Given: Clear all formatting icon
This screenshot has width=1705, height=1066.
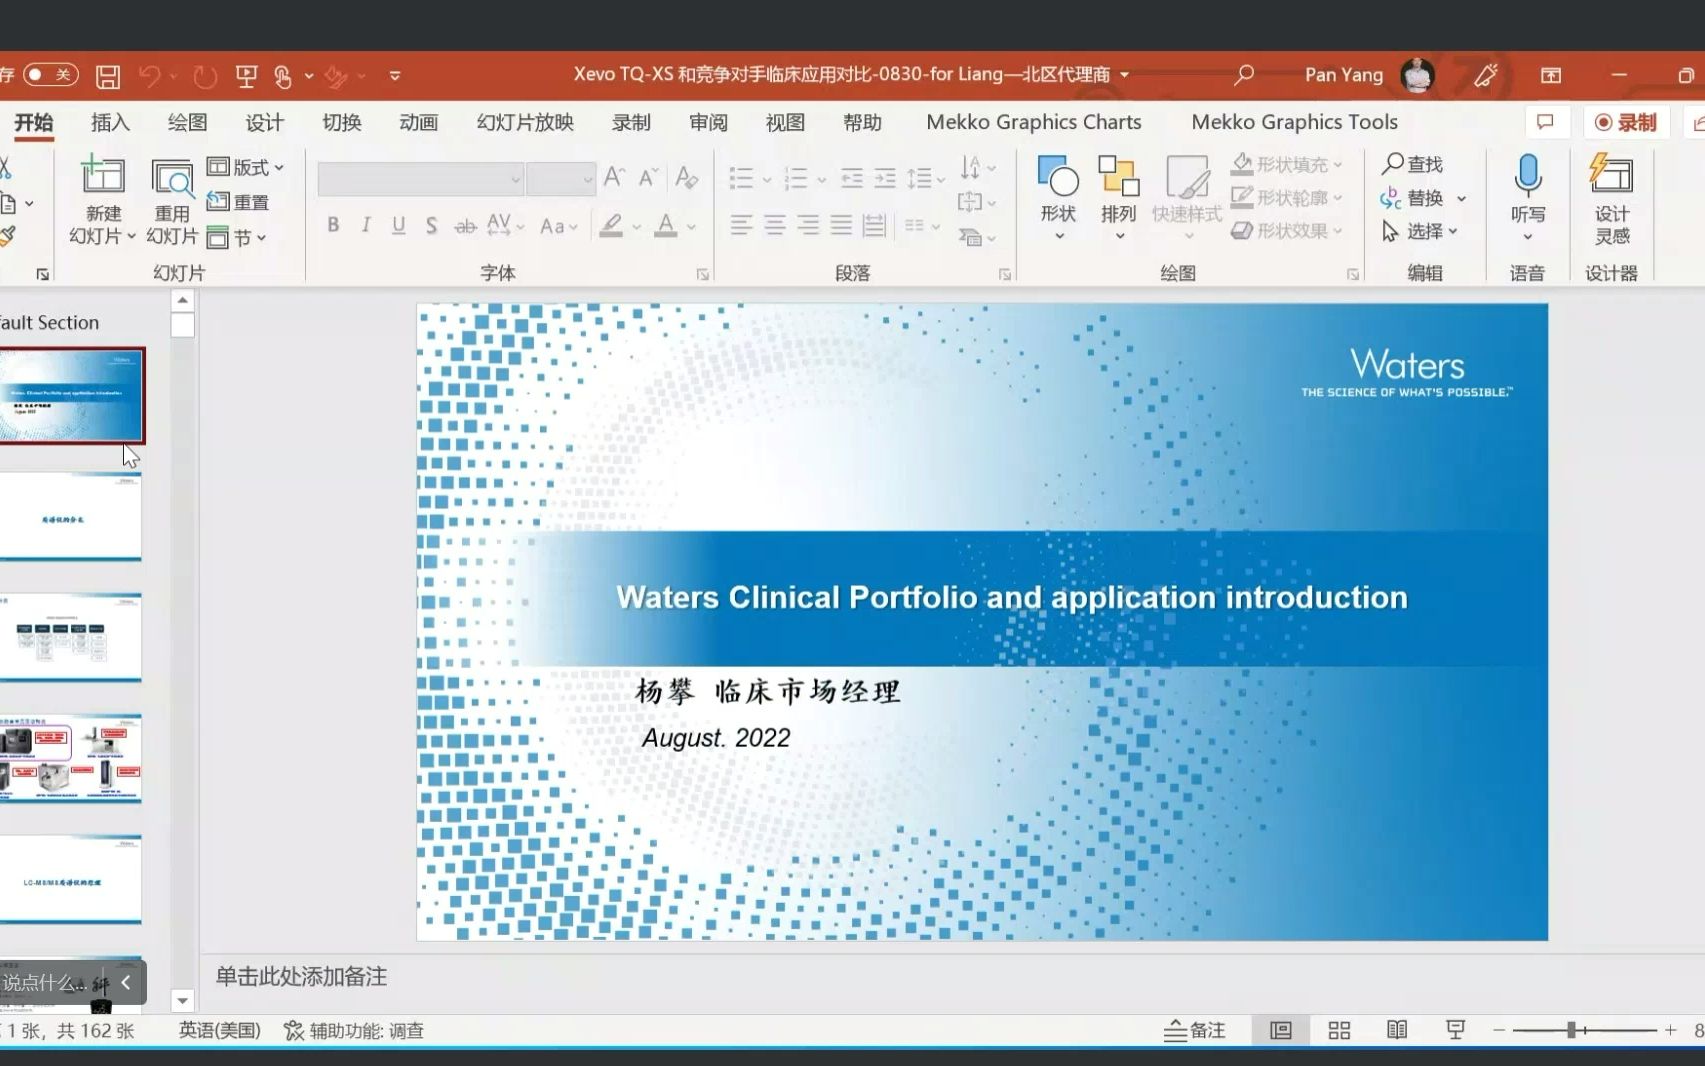Looking at the screenshot, I should 686,178.
